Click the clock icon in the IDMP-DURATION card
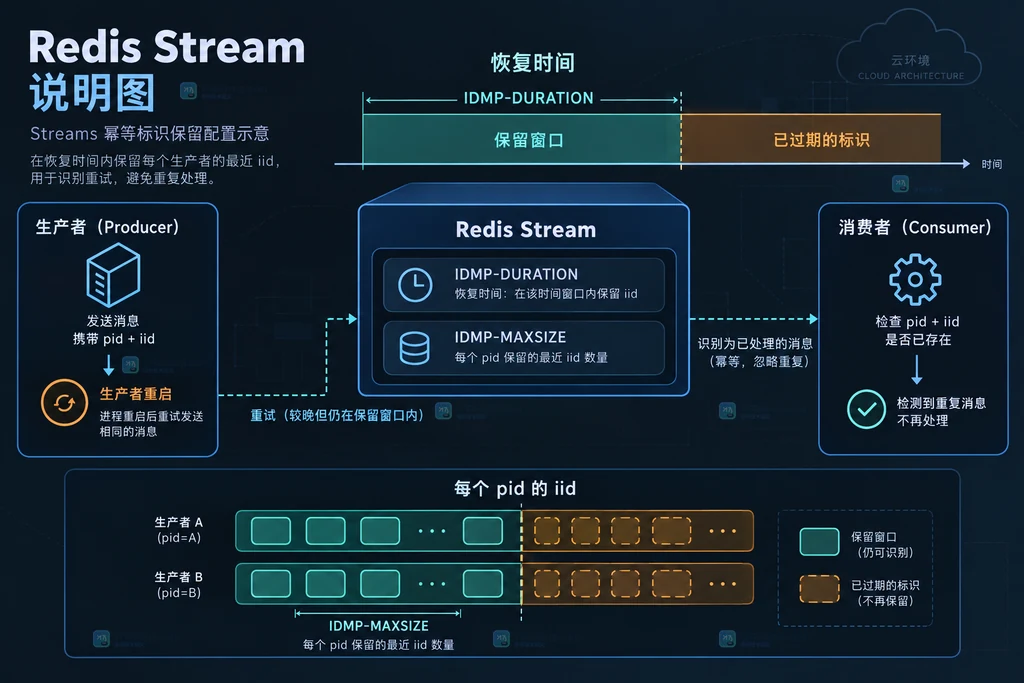The height and width of the screenshot is (683, 1024). [x=415, y=285]
